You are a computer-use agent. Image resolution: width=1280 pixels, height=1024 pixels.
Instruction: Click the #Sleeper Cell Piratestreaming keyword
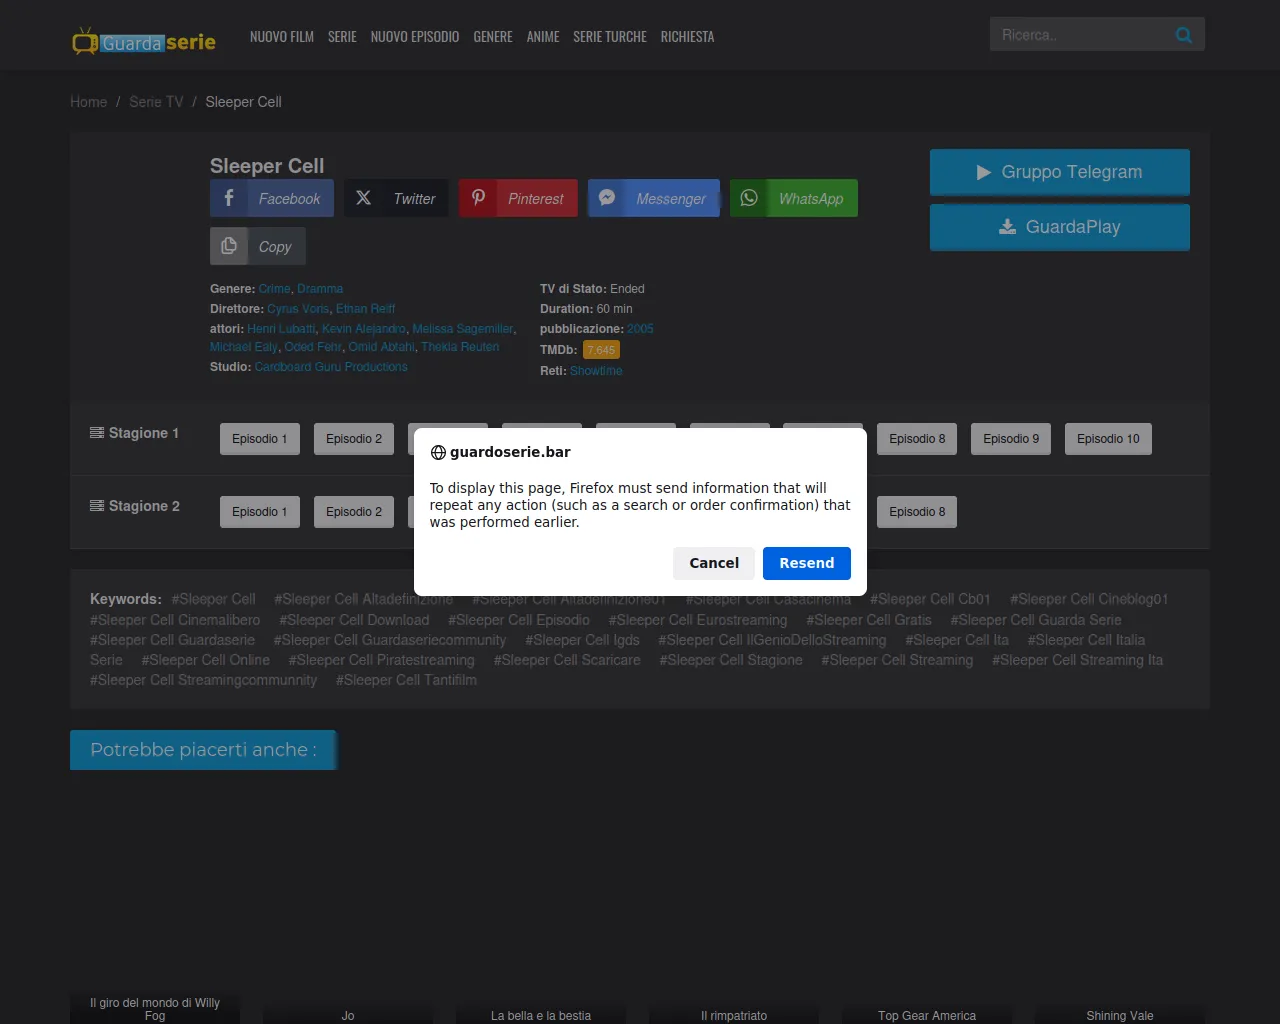382,660
